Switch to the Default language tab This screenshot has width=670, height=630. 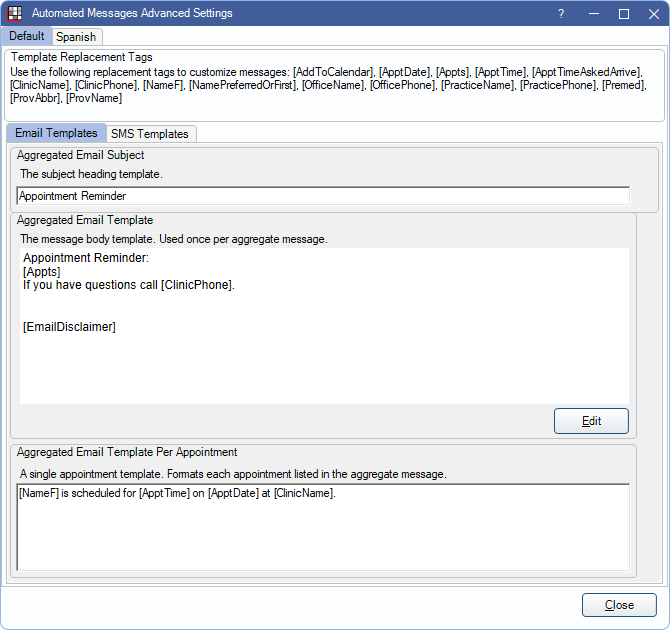27,36
